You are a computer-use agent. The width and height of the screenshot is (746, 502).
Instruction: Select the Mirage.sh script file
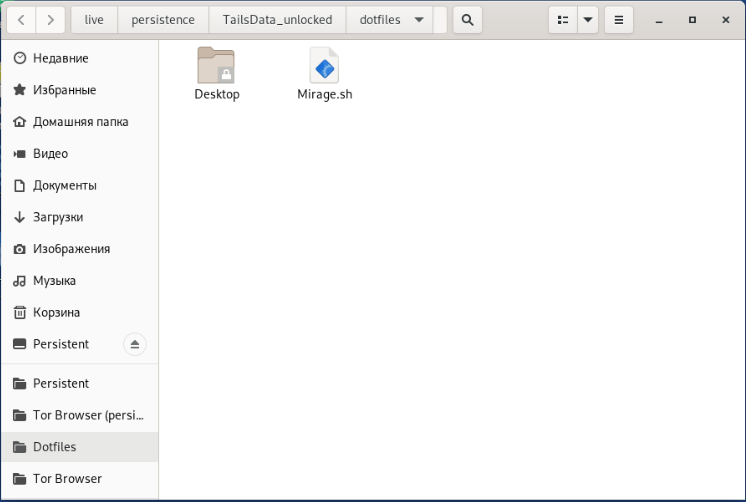(324, 66)
